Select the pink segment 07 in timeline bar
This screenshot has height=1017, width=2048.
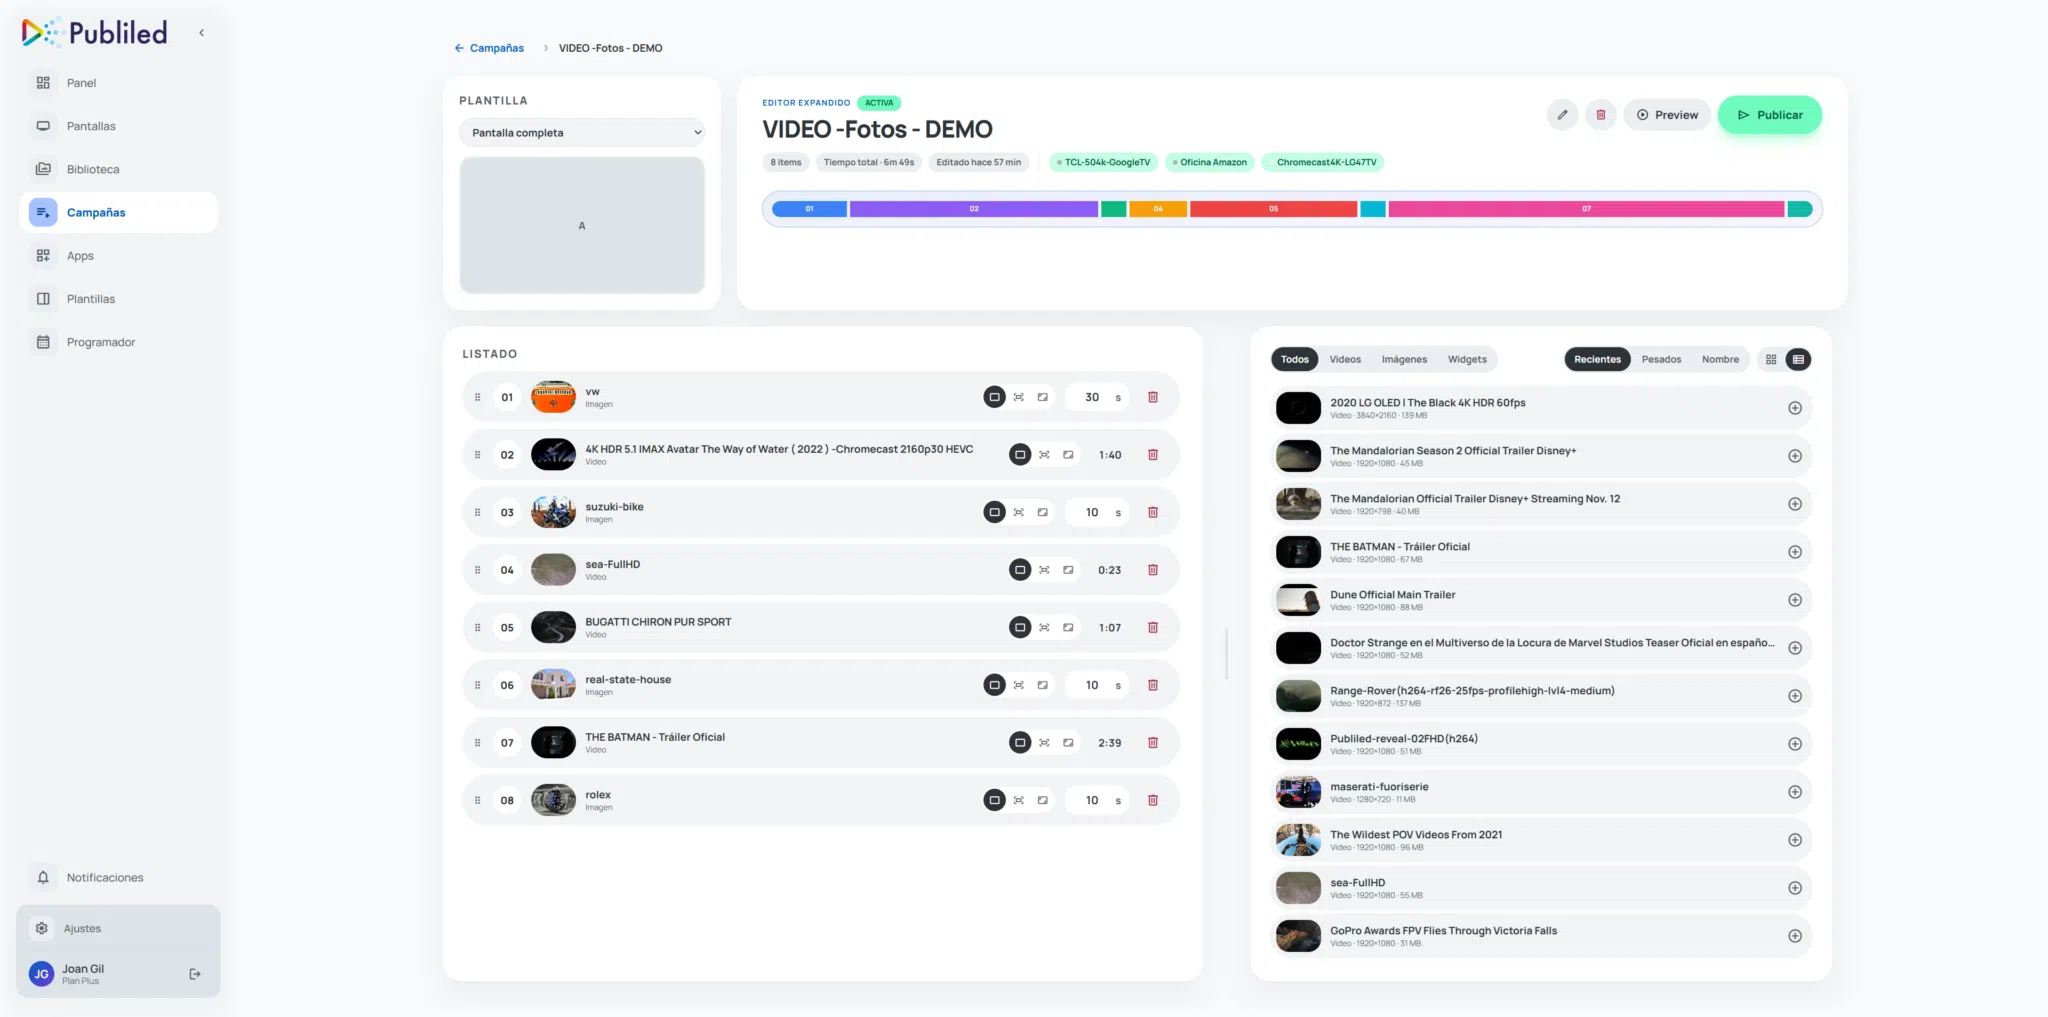[x=1586, y=209]
